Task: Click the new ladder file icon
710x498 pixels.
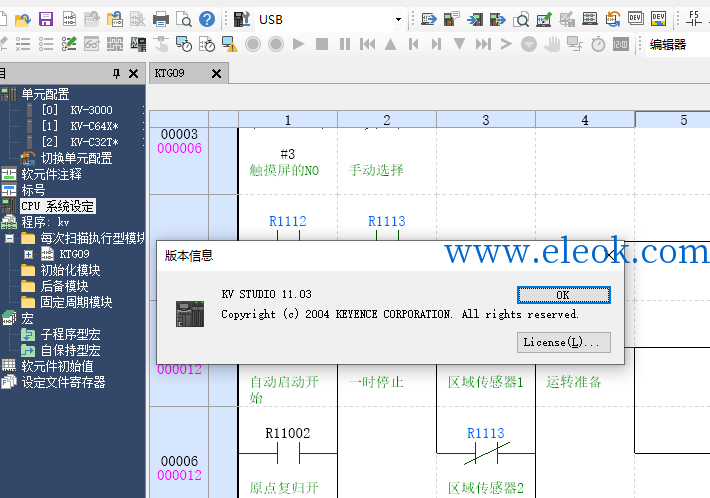Action: pyautogui.click(x=69, y=19)
